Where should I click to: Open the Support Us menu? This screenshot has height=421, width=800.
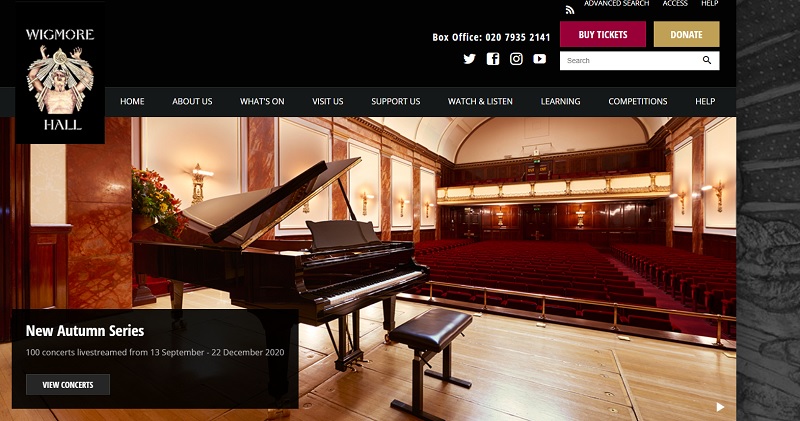396,102
